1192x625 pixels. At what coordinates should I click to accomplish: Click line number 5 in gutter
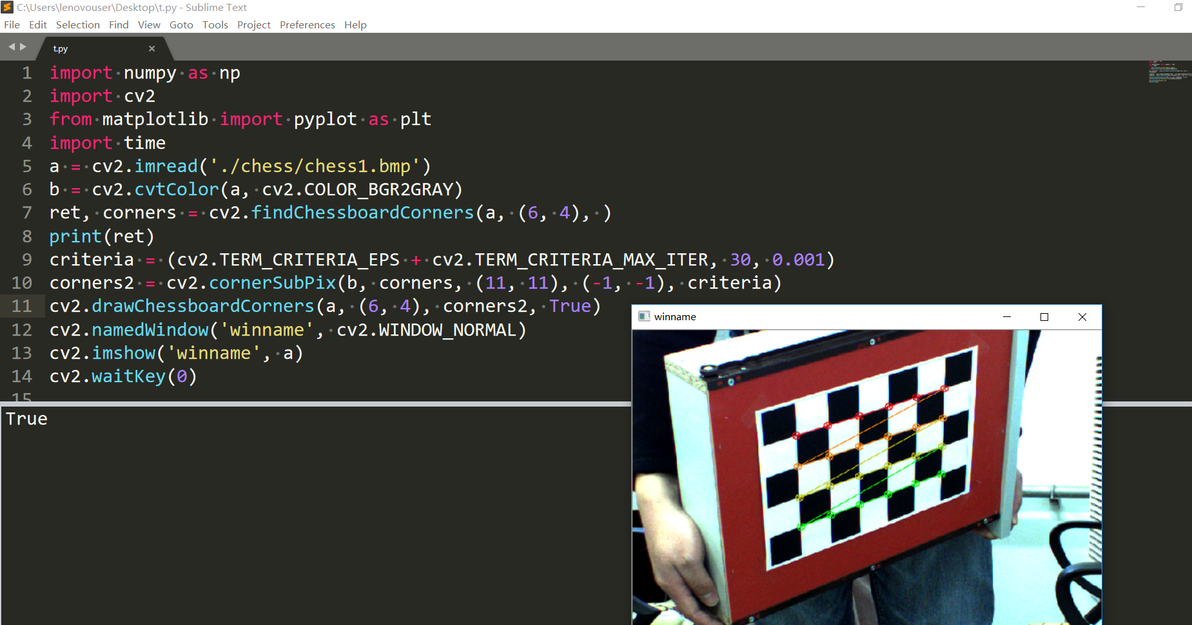27,167
